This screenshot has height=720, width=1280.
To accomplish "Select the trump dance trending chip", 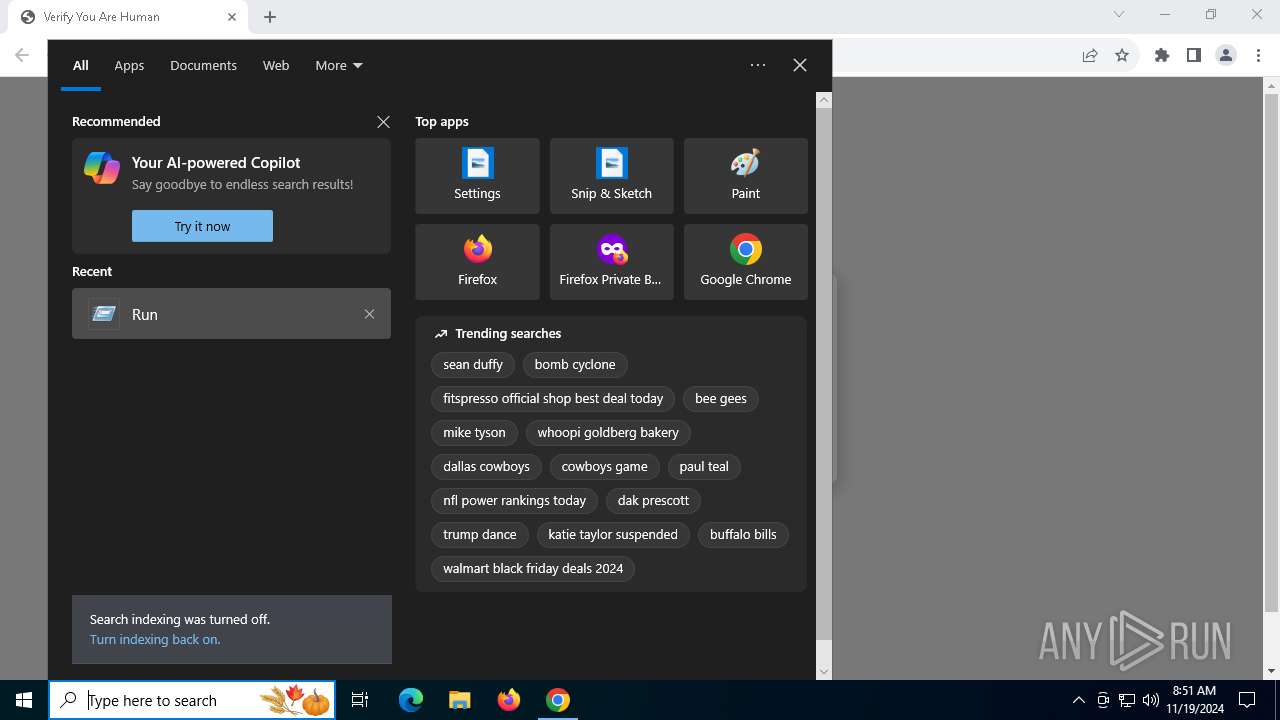I will tap(480, 535).
